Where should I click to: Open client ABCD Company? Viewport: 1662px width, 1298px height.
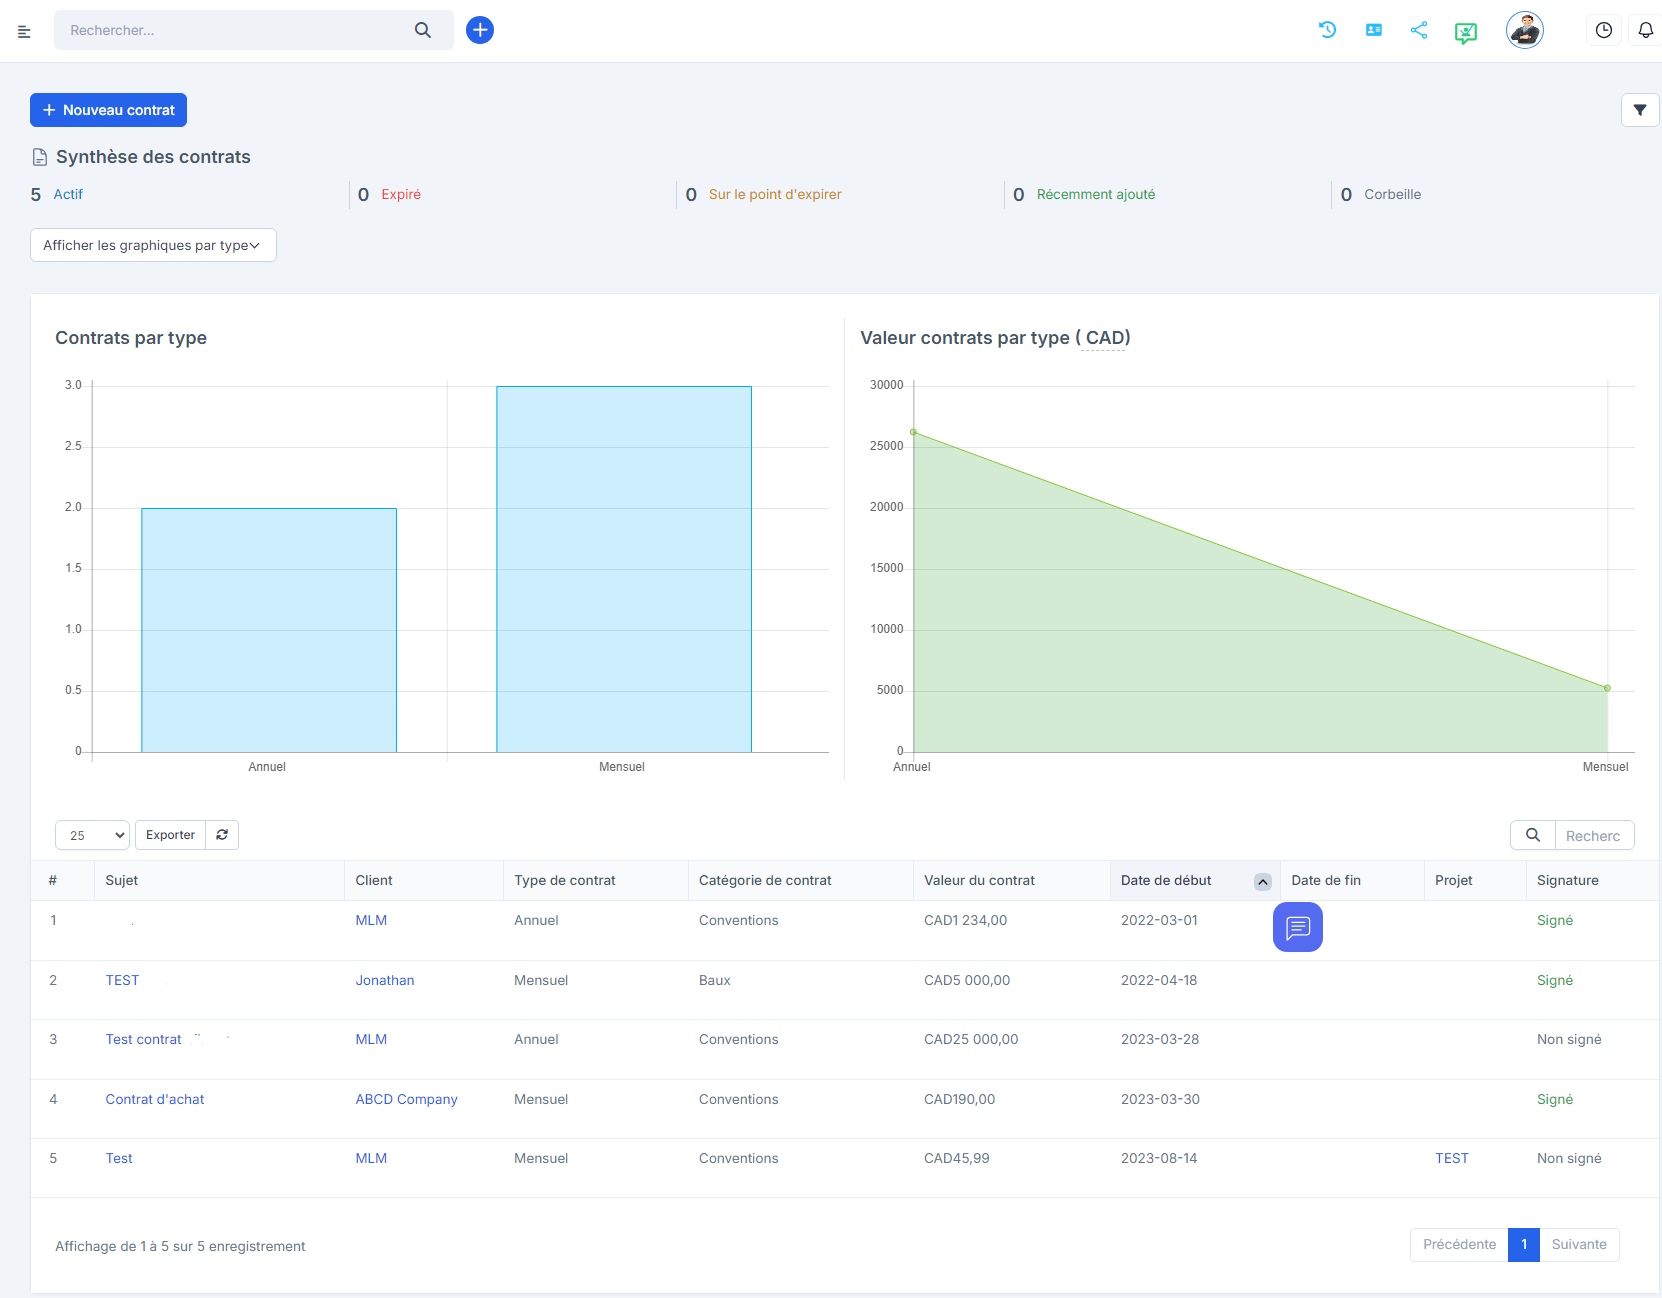point(406,1099)
